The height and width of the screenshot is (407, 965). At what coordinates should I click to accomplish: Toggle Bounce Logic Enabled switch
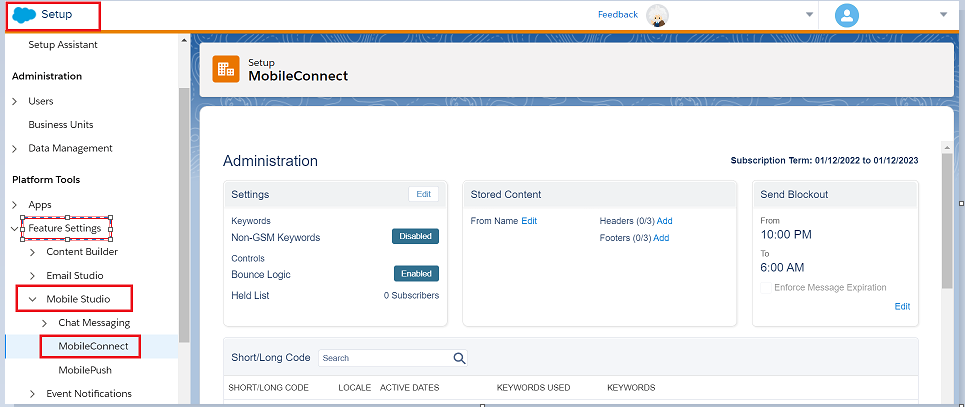pyautogui.click(x=416, y=273)
